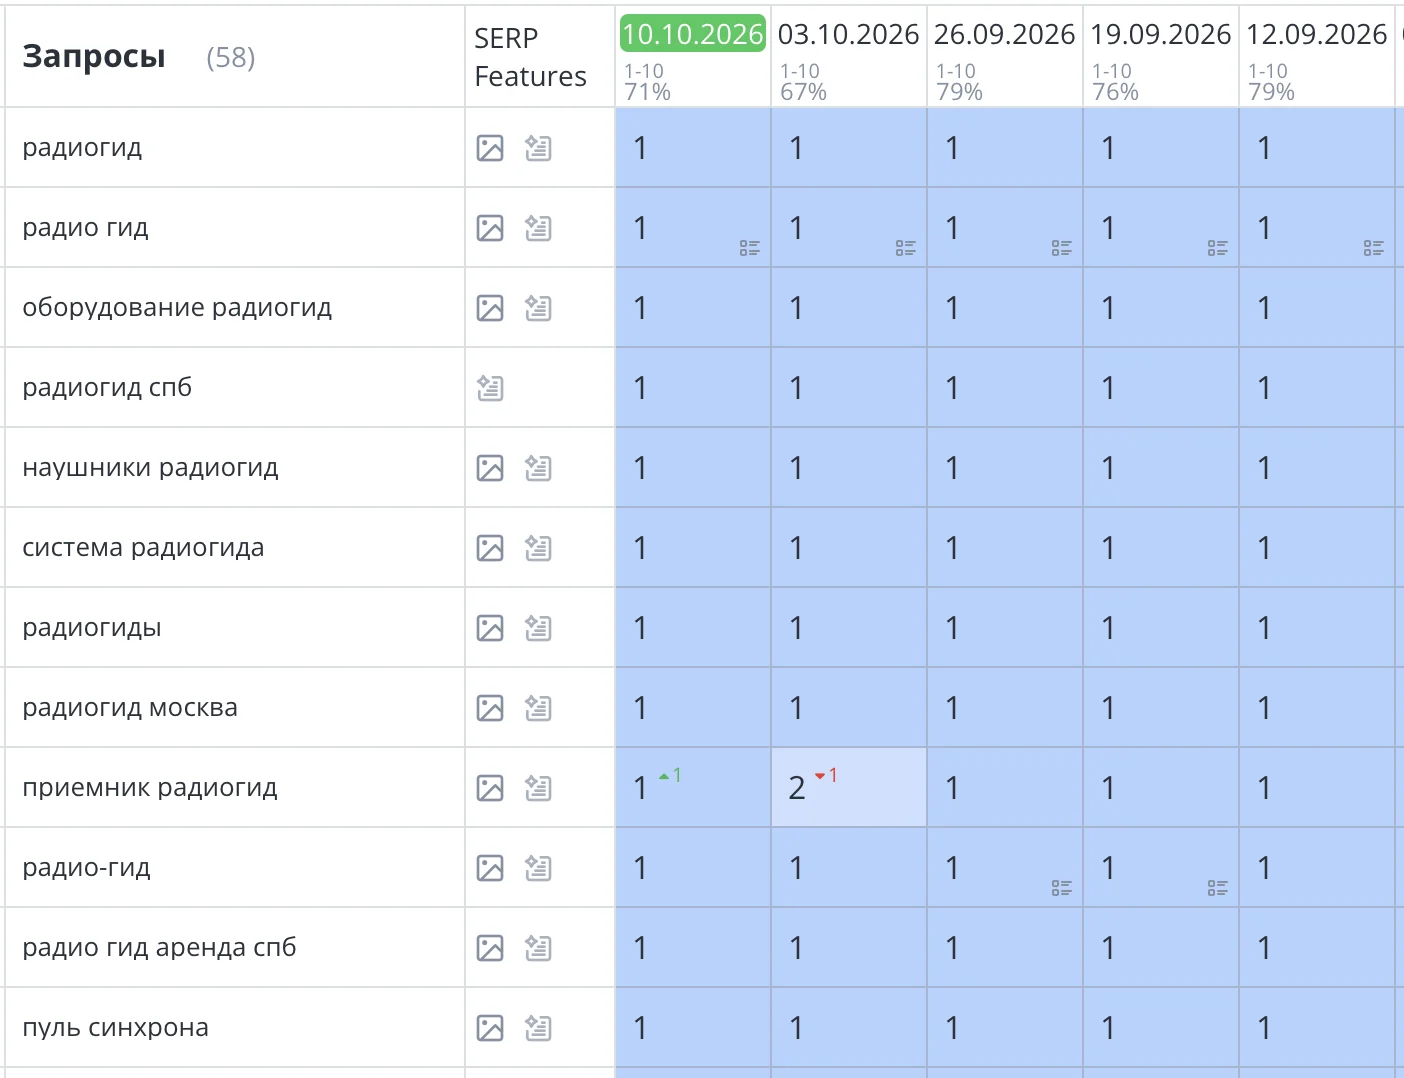This screenshot has height=1078, width=1404.
Task: Select the query радио гид аренда спб
Action: click(159, 948)
